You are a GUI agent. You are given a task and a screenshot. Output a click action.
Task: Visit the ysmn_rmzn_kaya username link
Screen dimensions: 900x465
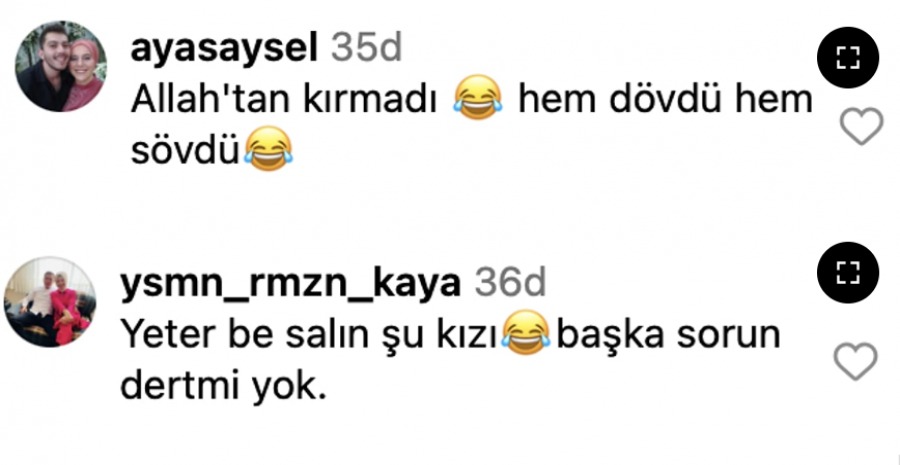[291, 284]
